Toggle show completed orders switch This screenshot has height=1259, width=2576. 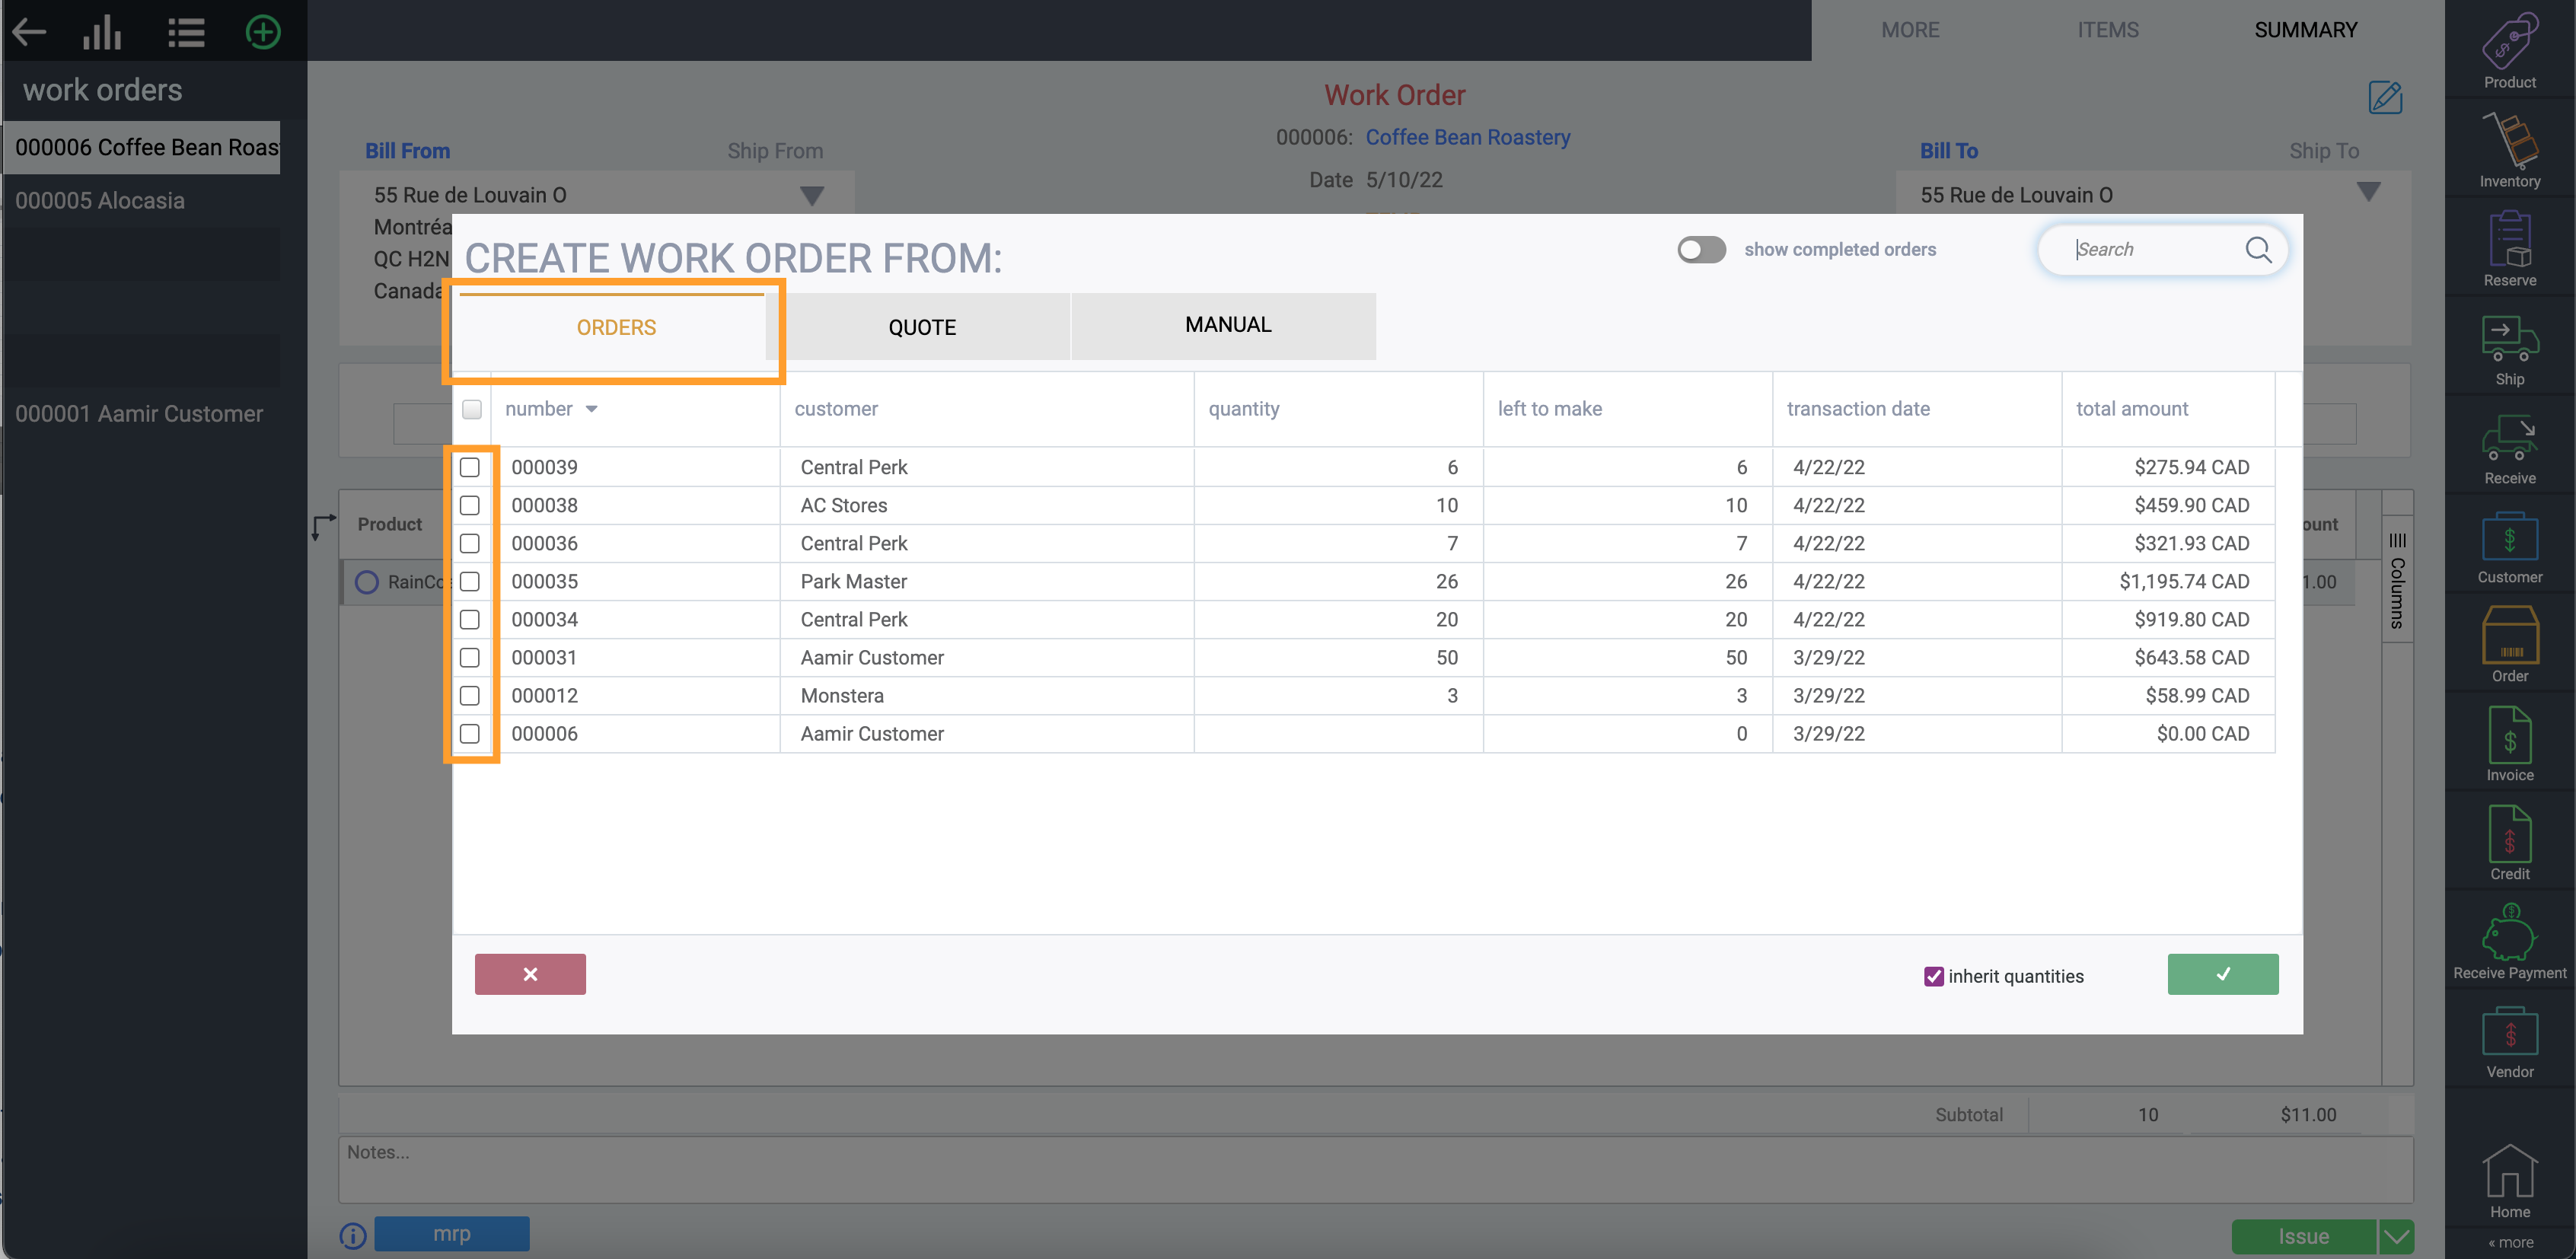[1701, 250]
